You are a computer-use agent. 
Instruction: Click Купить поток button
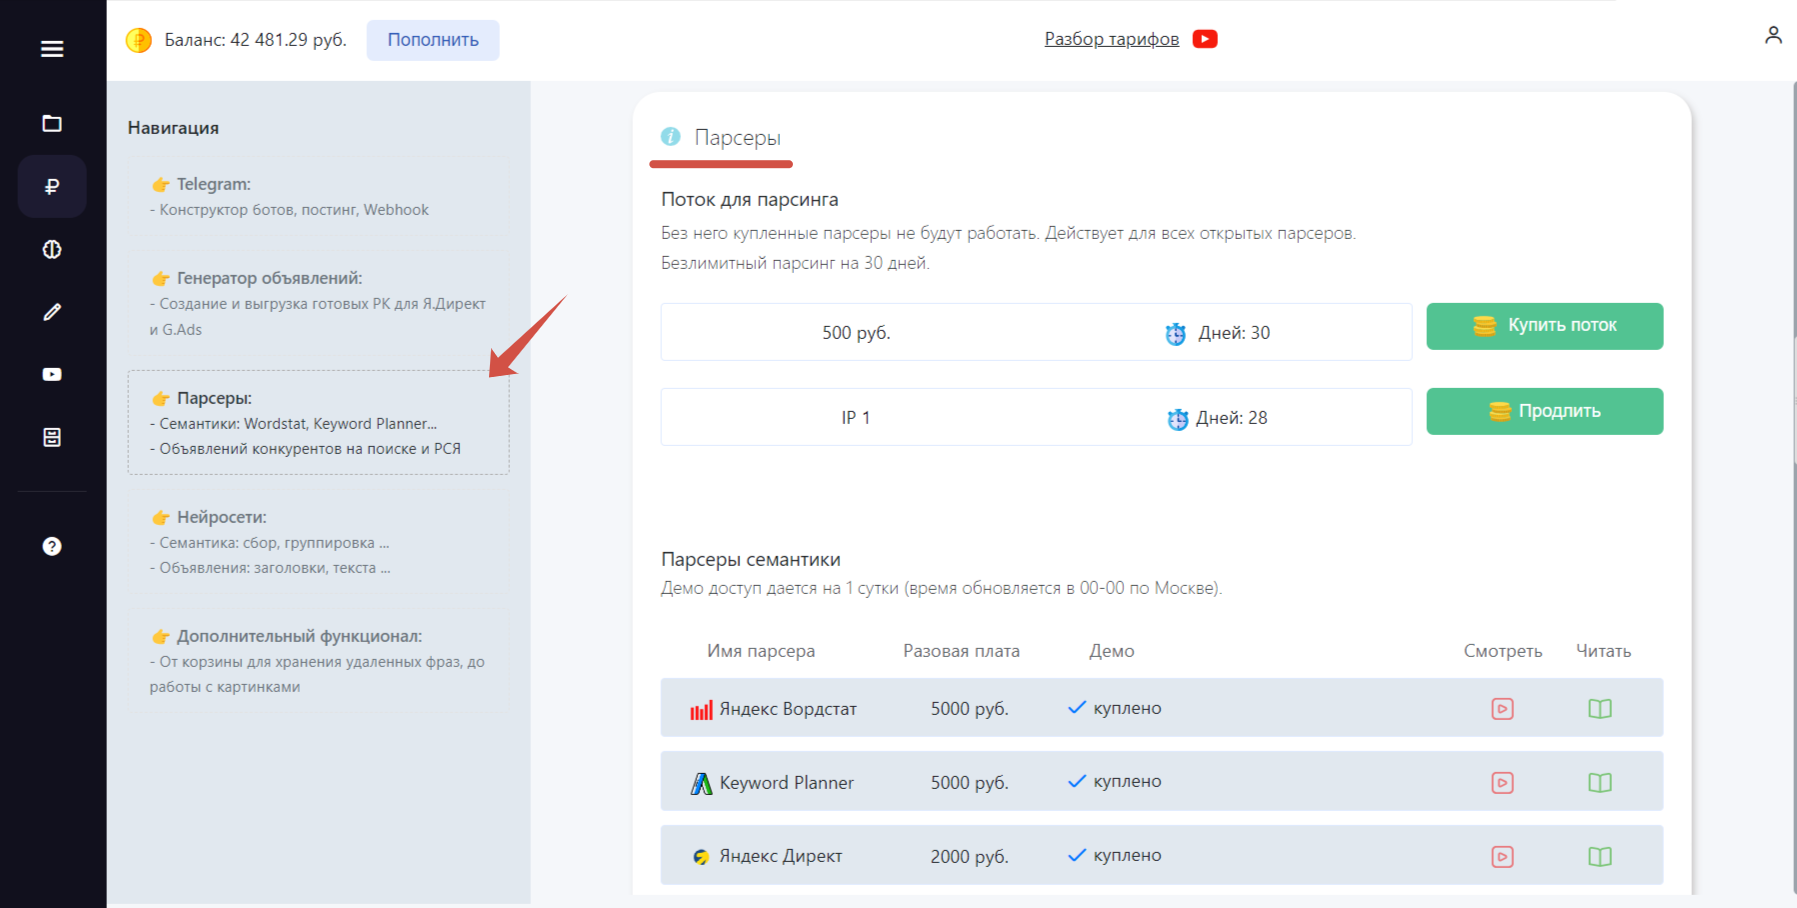[1544, 326]
